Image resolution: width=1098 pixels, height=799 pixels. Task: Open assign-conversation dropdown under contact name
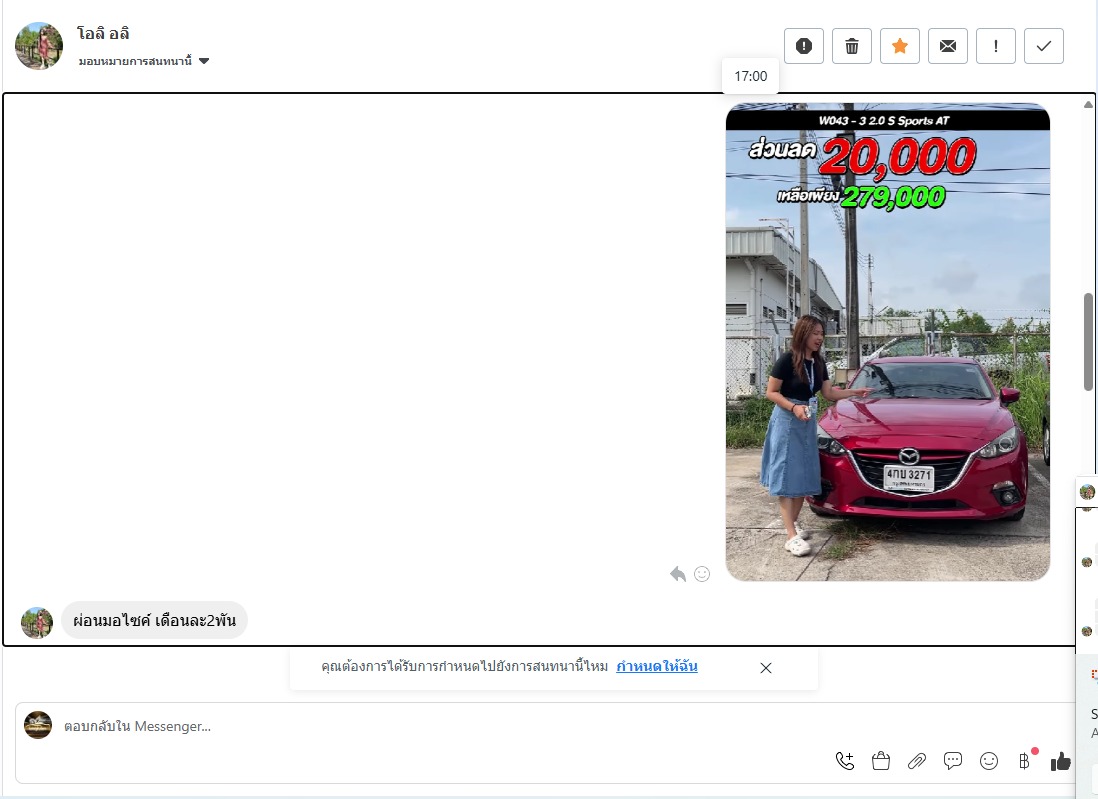pyautogui.click(x=144, y=61)
